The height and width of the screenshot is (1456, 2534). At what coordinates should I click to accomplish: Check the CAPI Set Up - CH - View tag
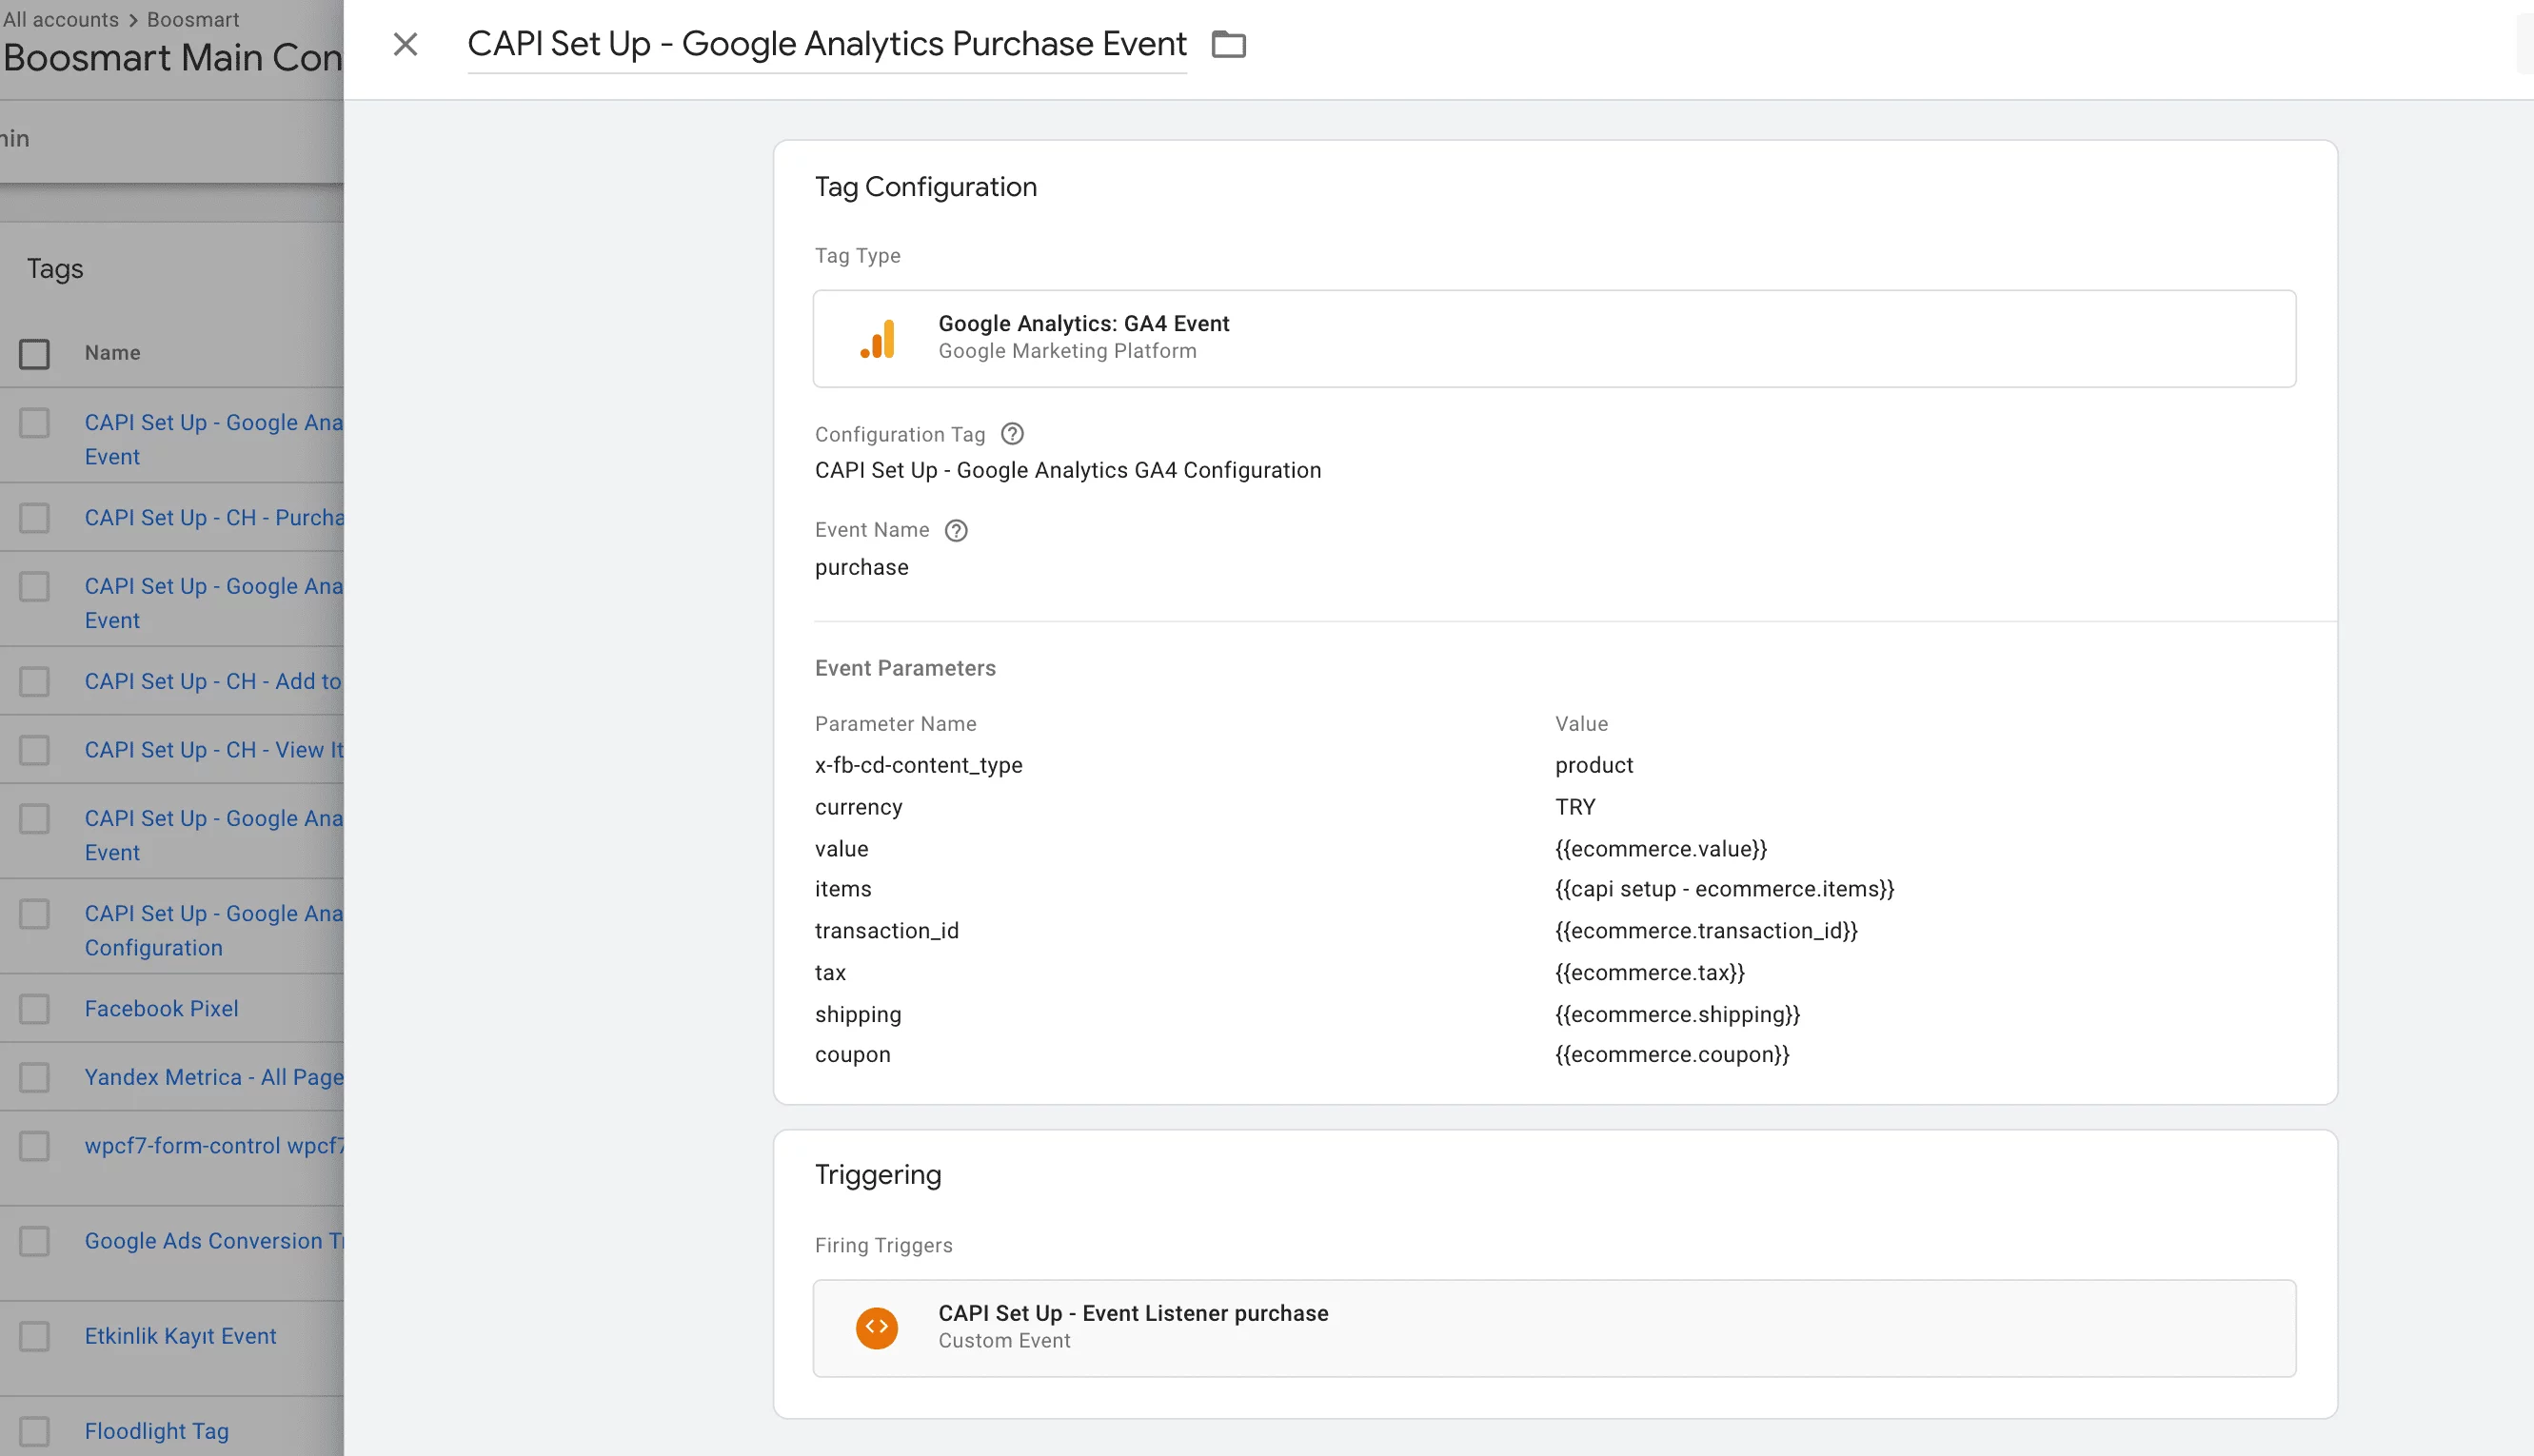35,750
